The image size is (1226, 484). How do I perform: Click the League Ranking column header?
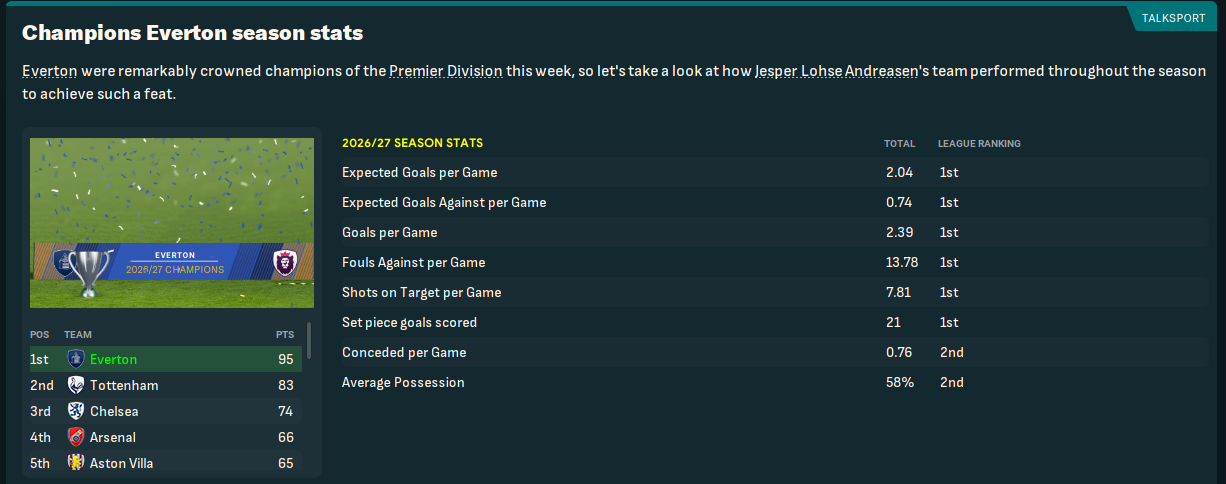(979, 144)
